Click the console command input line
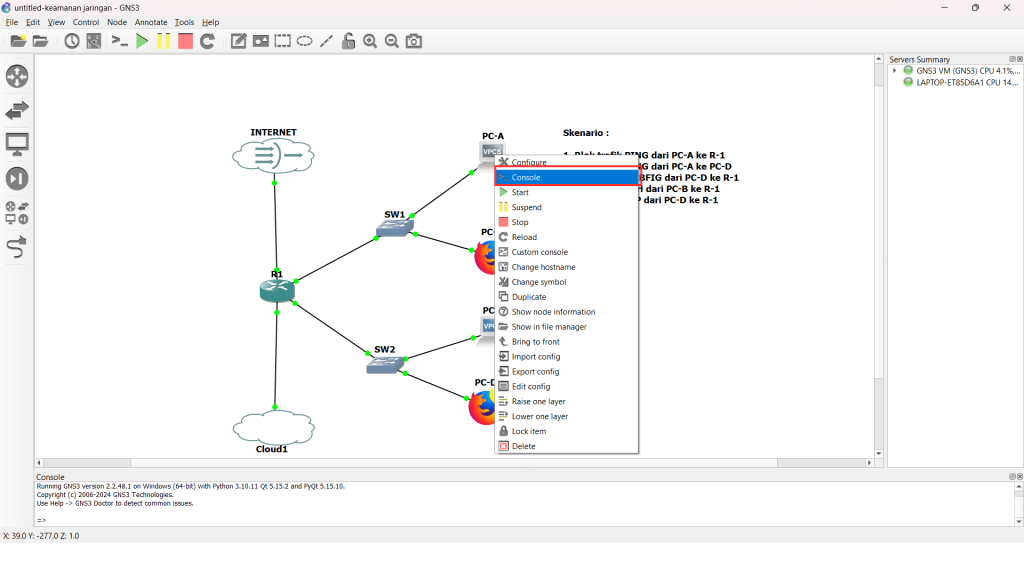This screenshot has width=1024, height=576. click(x=520, y=520)
